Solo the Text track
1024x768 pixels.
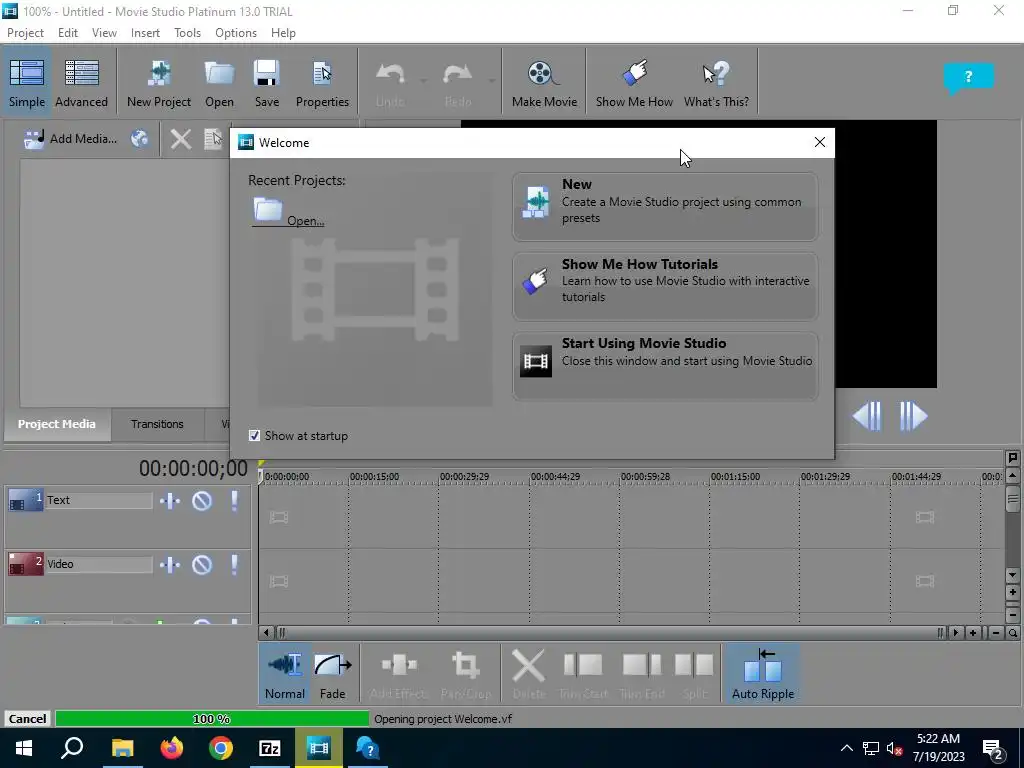pyautogui.click(x=234, y=501)
